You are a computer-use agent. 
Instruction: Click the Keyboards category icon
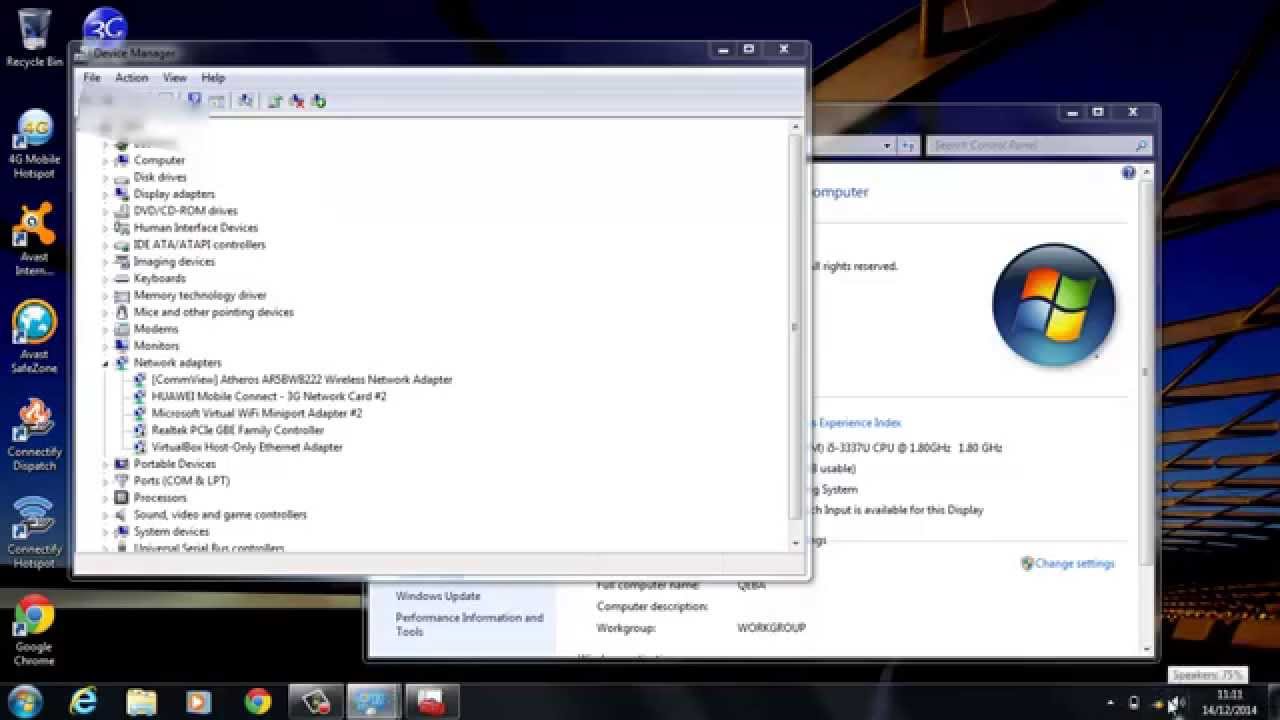coord(122,279)
